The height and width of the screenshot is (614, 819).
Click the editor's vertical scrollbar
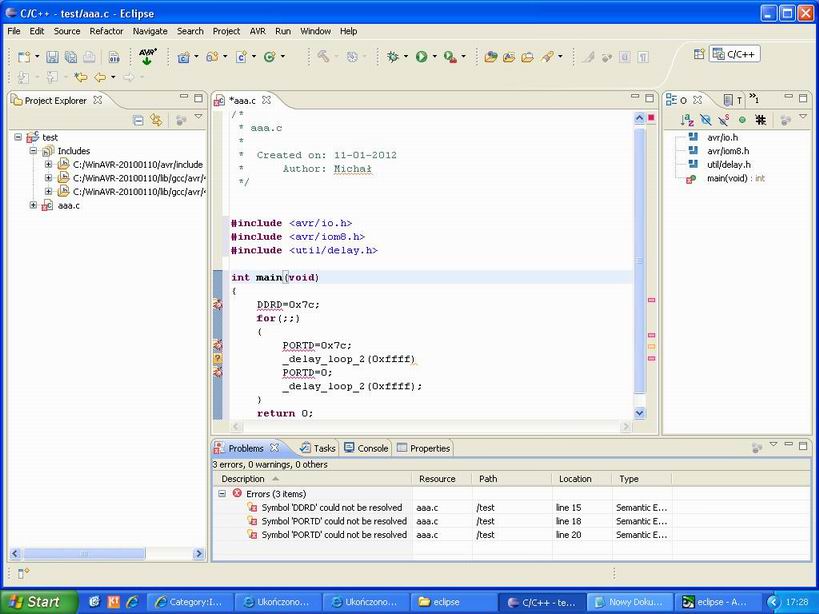(639, 260)
